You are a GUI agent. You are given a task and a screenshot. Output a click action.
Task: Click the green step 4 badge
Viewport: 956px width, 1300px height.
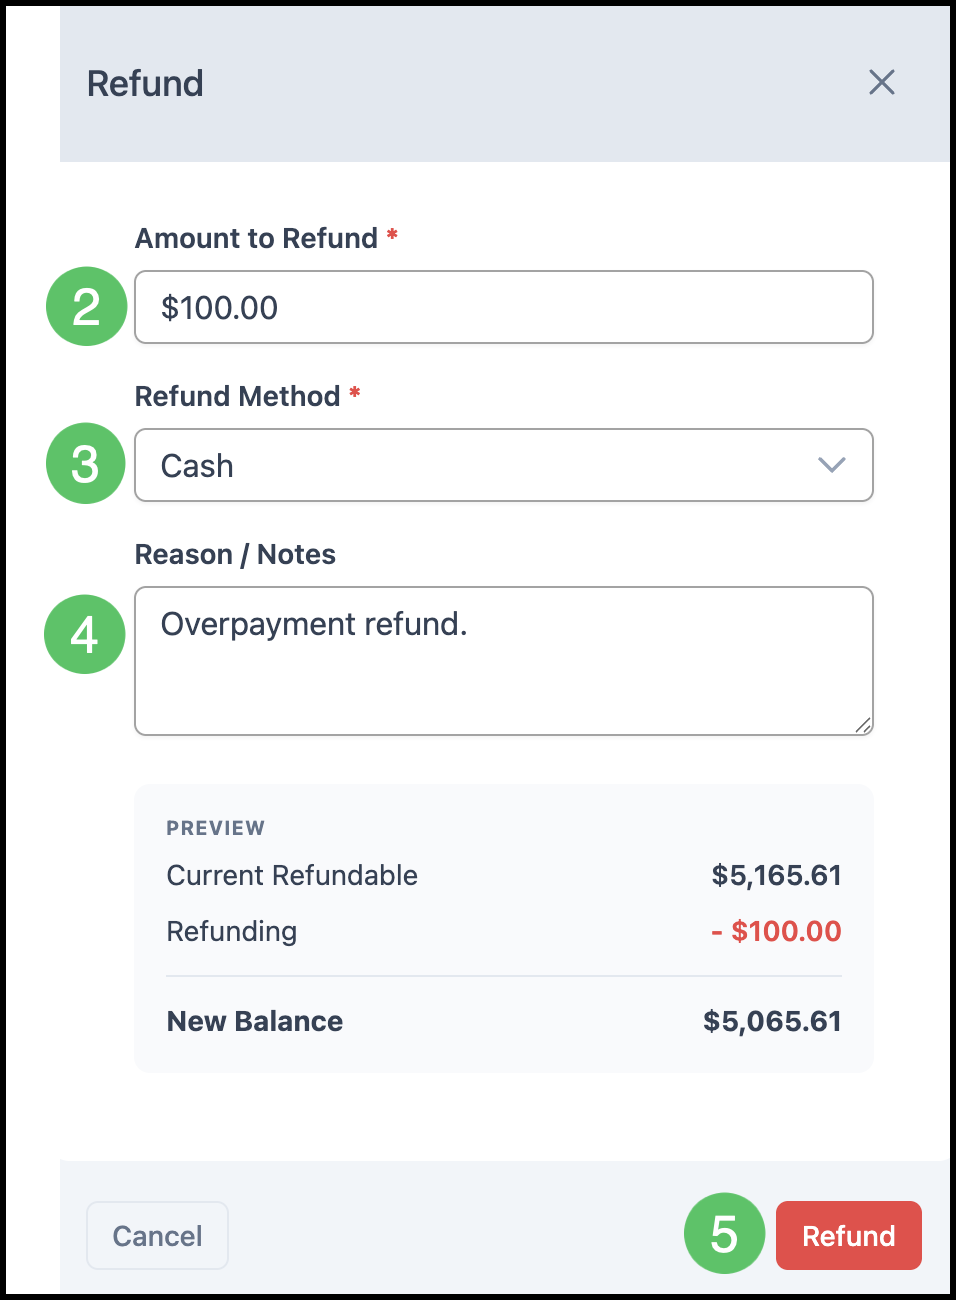[x=85, y=634]
